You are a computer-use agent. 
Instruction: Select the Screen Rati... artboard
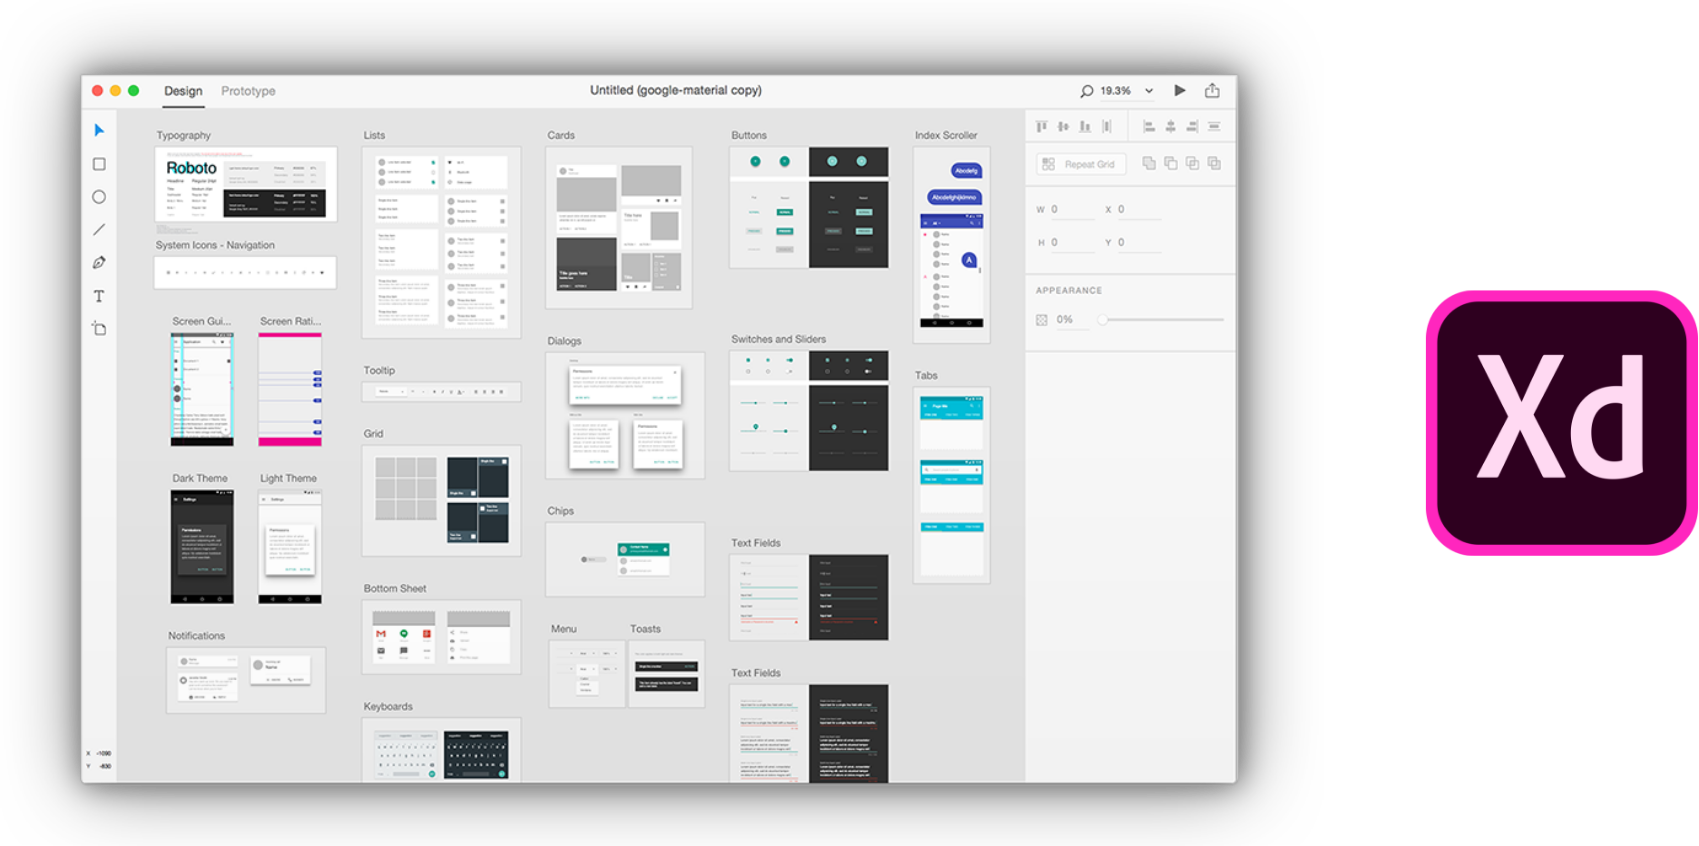coord(290,390)
